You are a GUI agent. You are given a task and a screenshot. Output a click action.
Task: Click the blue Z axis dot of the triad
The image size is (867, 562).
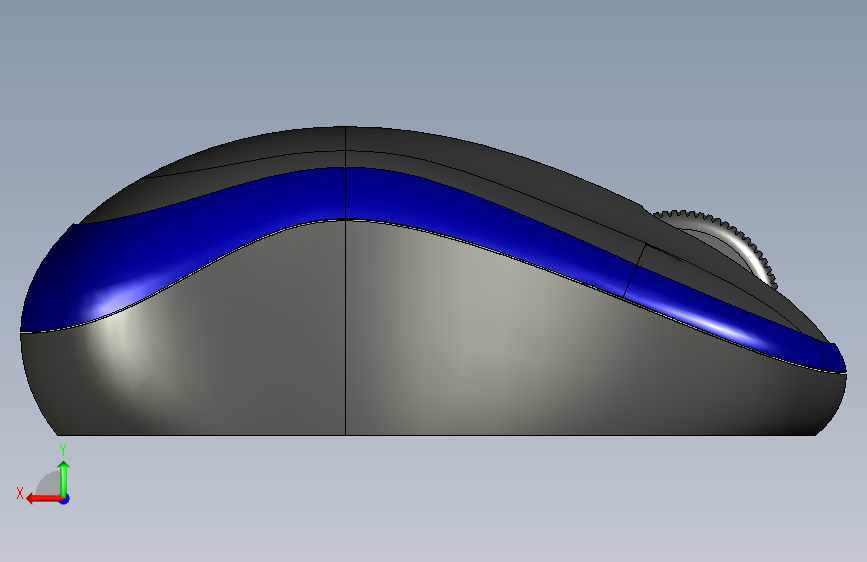point(65,499)
